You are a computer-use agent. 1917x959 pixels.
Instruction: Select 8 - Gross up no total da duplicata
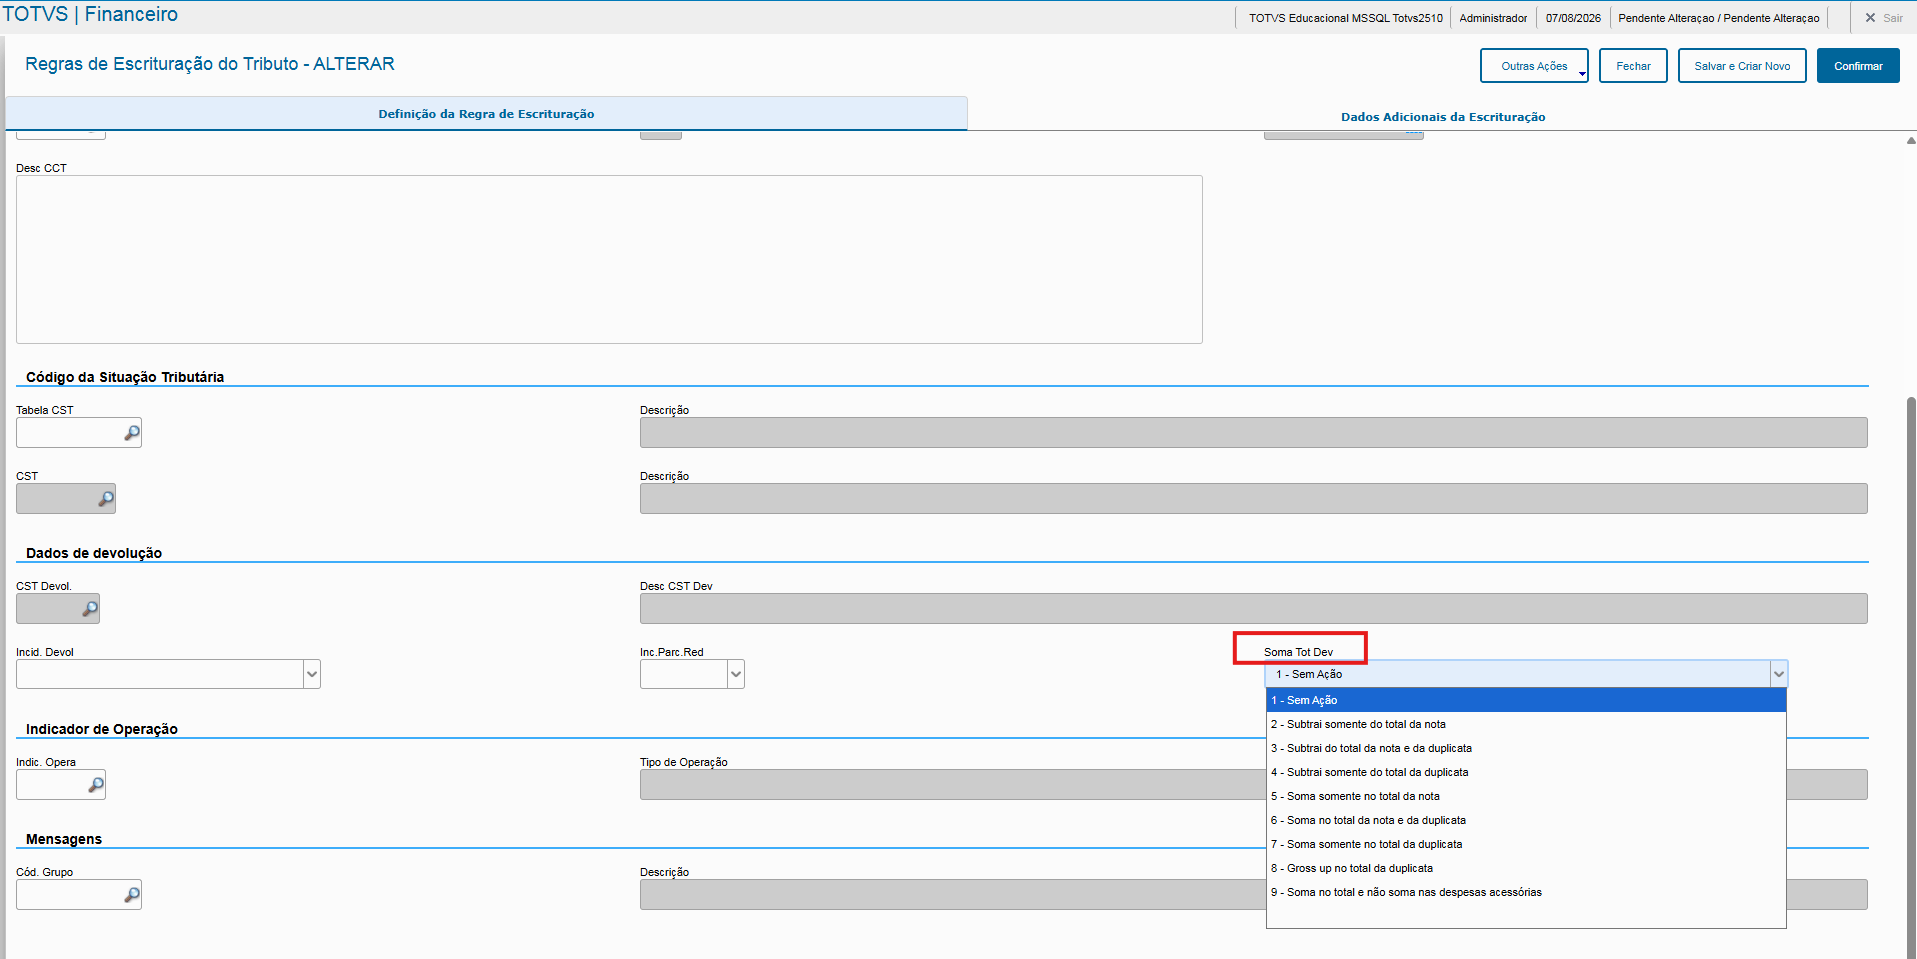(1526, 868)
